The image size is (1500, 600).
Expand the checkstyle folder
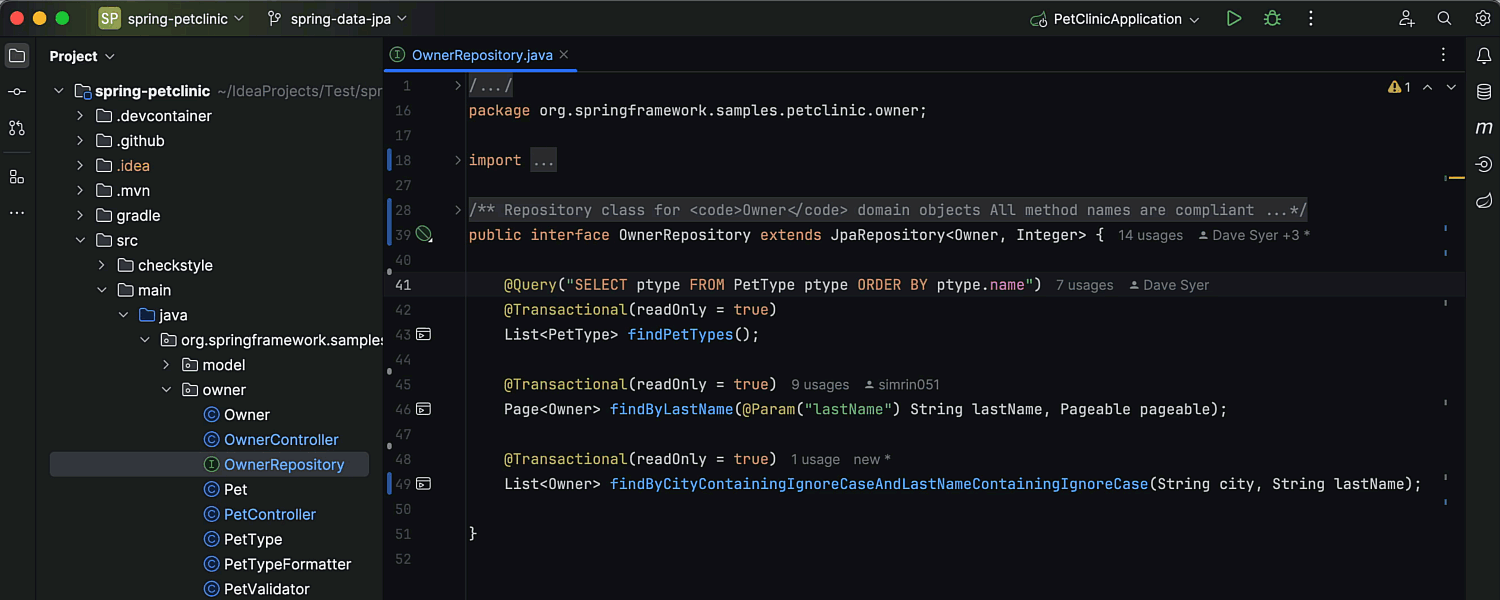(102, 266)
